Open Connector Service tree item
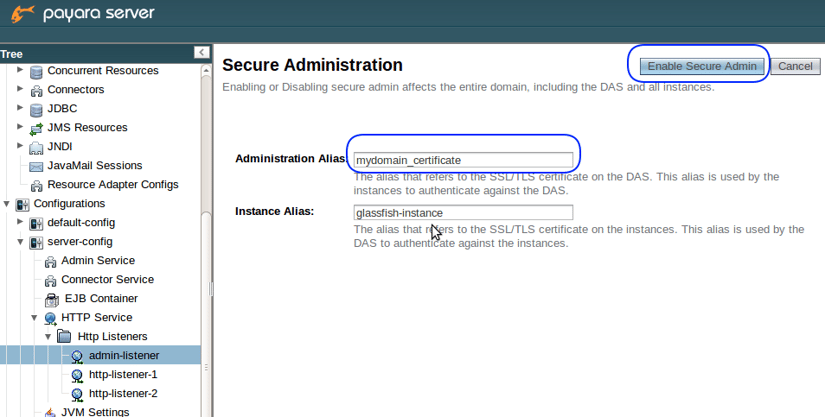Viewport: 825px width, 417px height. point(107,279)
